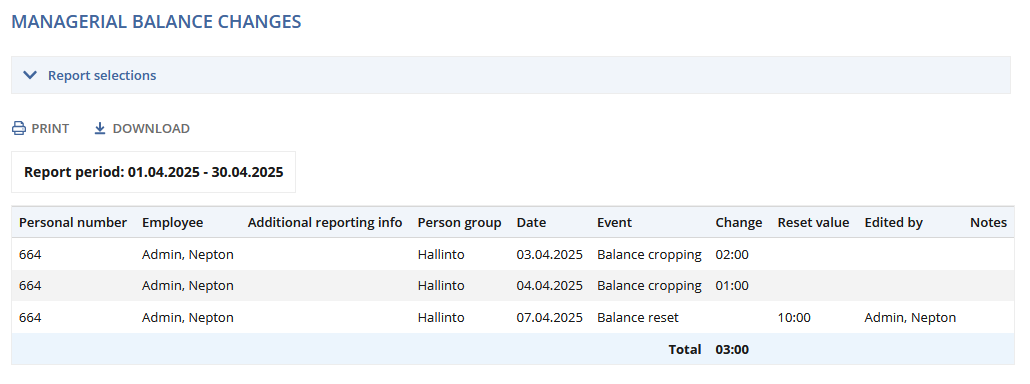
Task: Click the Reset value column header
Action: click(813, 223)
